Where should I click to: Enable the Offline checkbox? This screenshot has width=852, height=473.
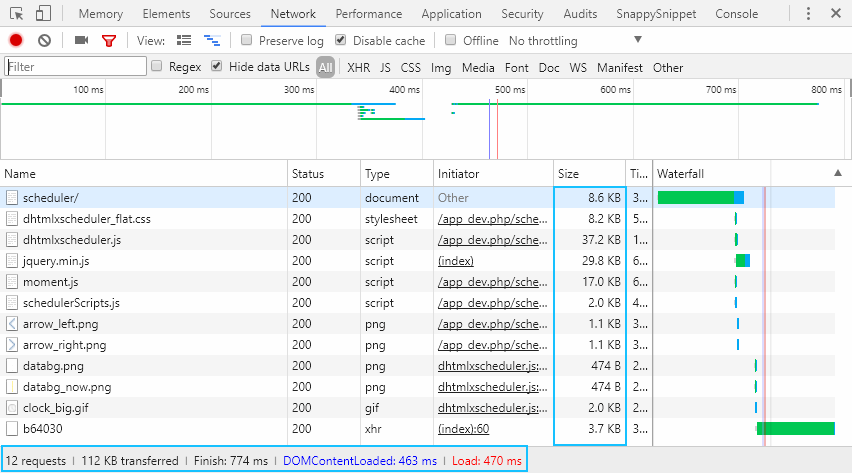[450, 40]
